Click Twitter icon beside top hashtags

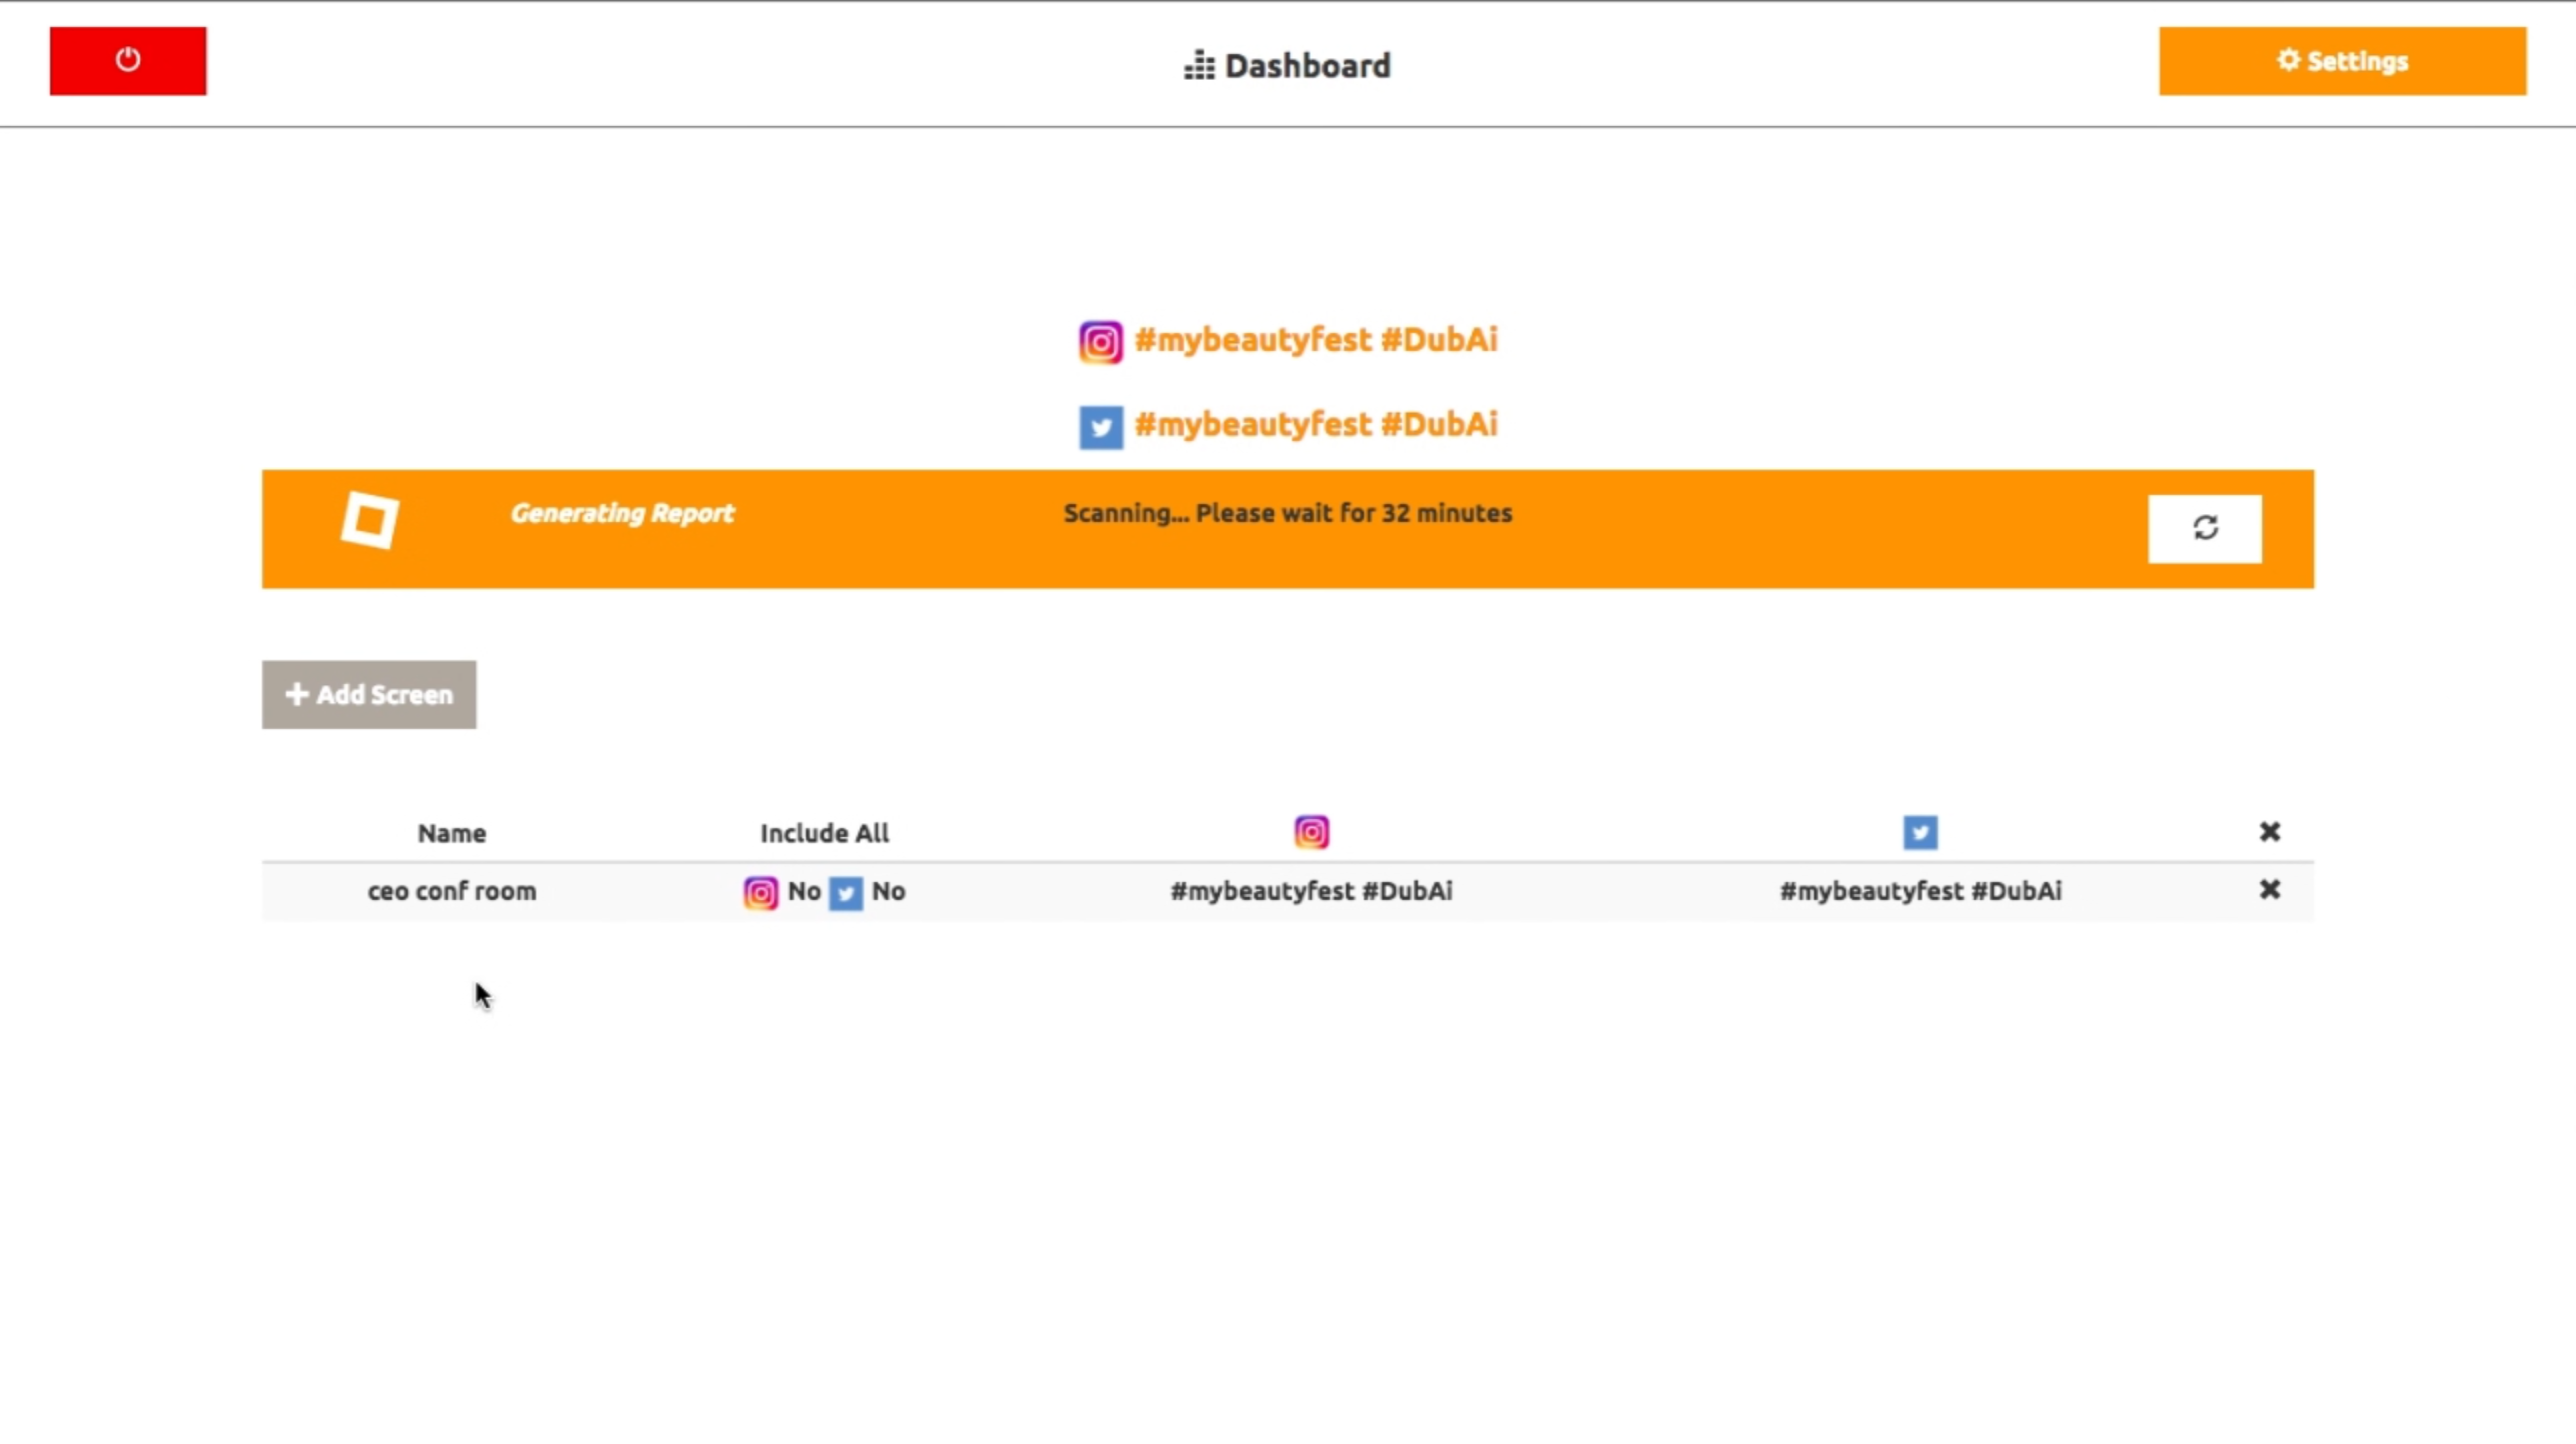tap(1100, 427)
